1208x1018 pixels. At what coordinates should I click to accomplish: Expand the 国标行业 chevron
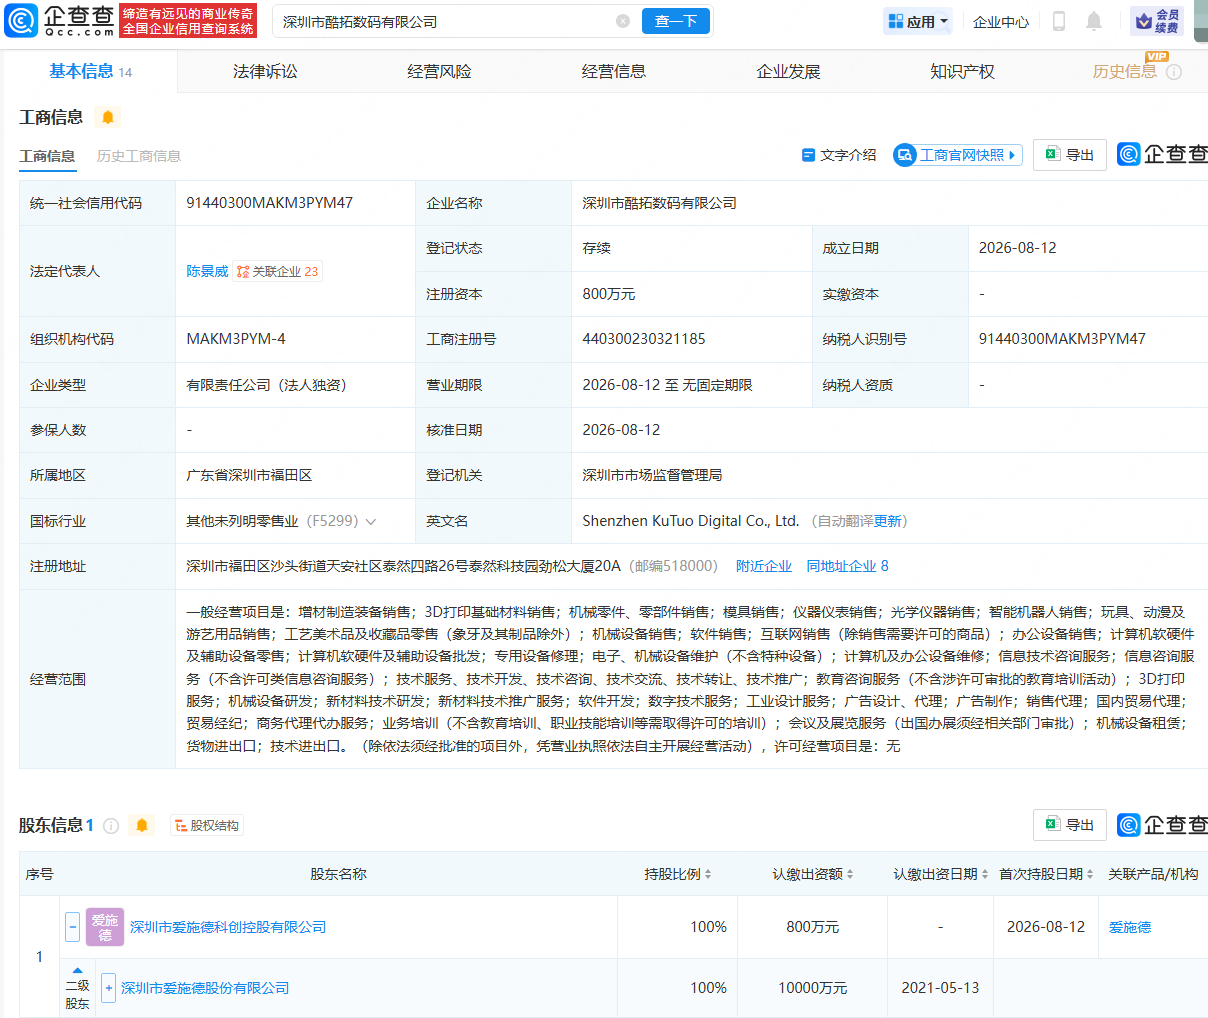(x=371, y=521)
